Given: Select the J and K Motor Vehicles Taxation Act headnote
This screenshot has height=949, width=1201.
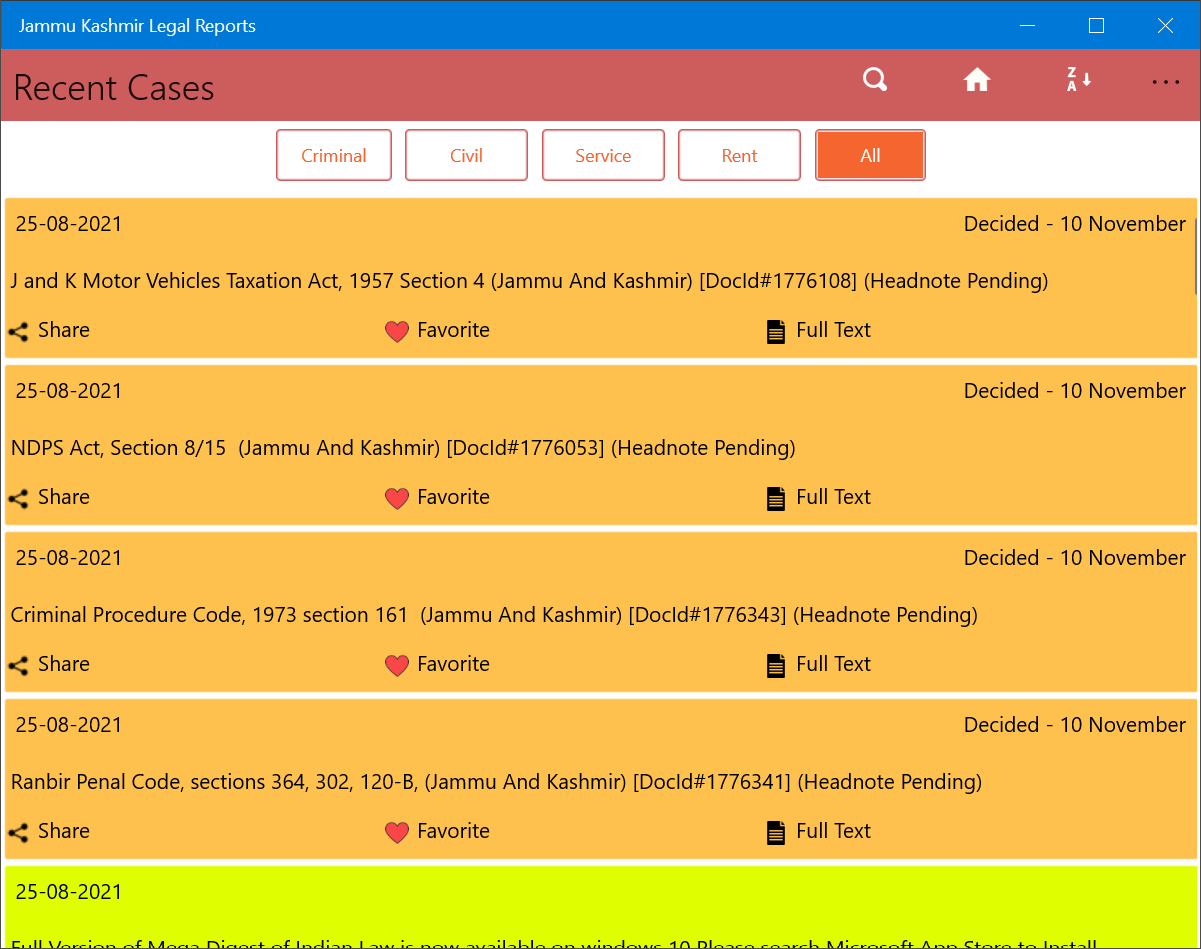Looking at the screenshot, I should tap(529, 281).
